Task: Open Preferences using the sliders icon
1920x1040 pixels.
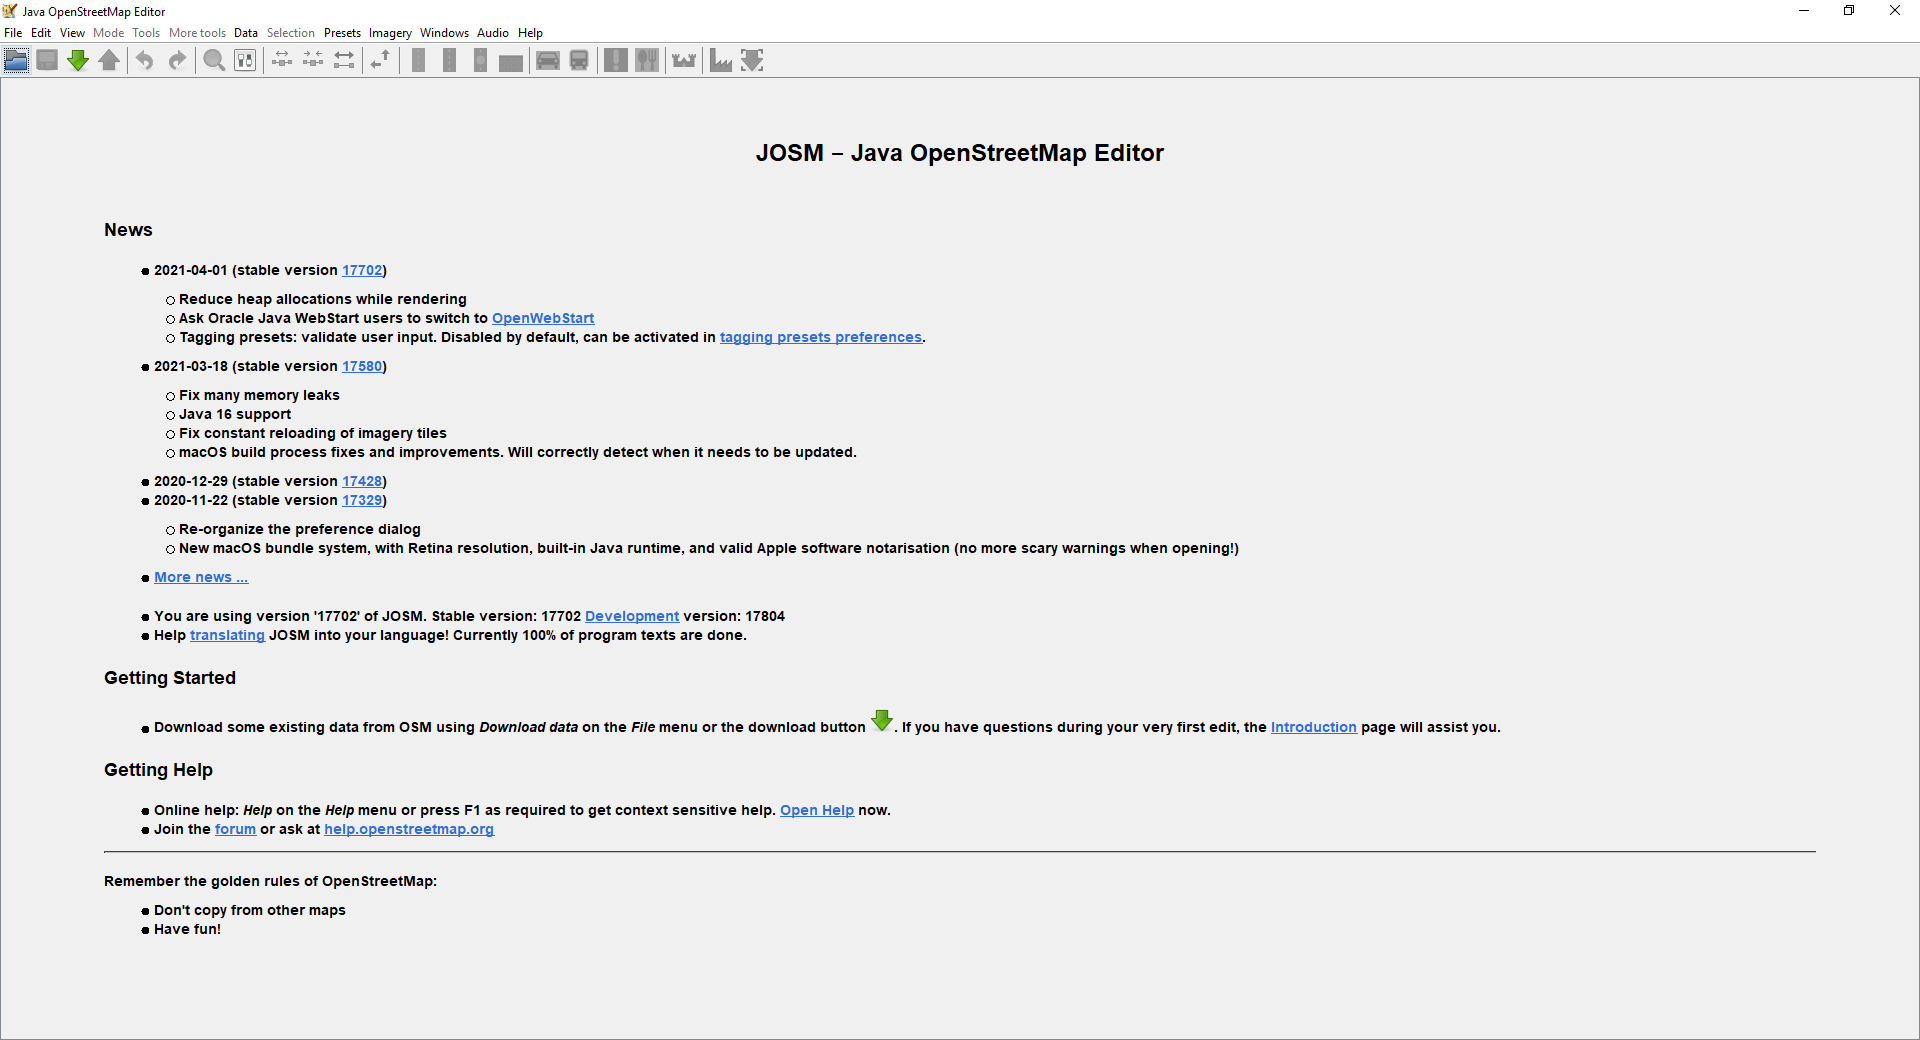Action: coord(245,61)
